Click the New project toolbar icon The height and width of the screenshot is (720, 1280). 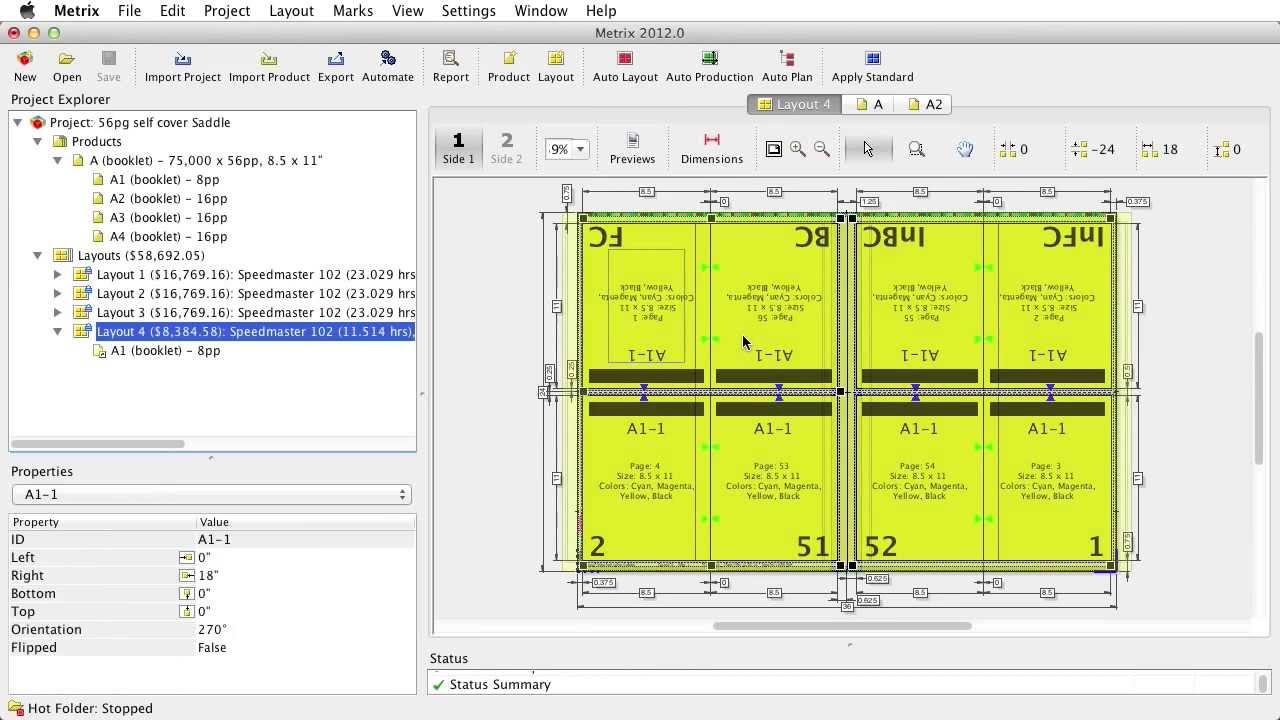pyautogui.click(x=25, y=66)
